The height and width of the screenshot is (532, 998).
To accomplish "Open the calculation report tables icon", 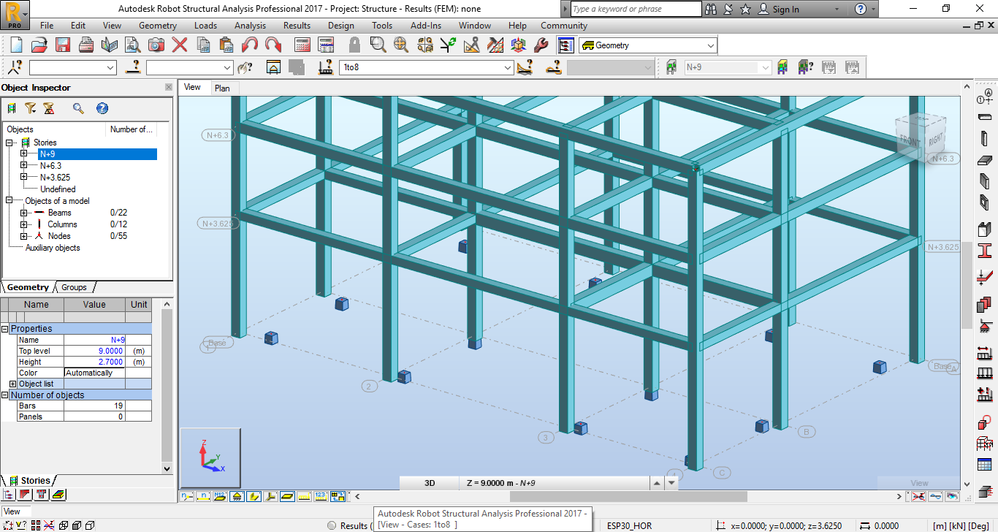I will 326,45.
